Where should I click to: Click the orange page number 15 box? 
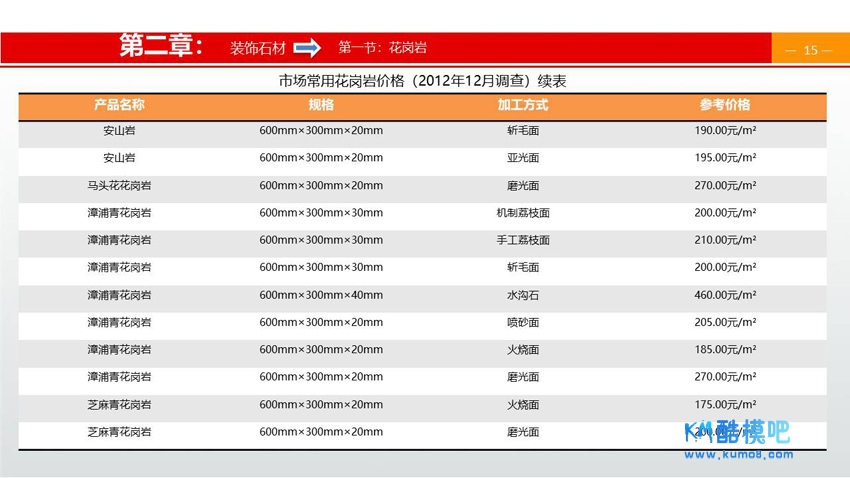click(x=809, y=50)
